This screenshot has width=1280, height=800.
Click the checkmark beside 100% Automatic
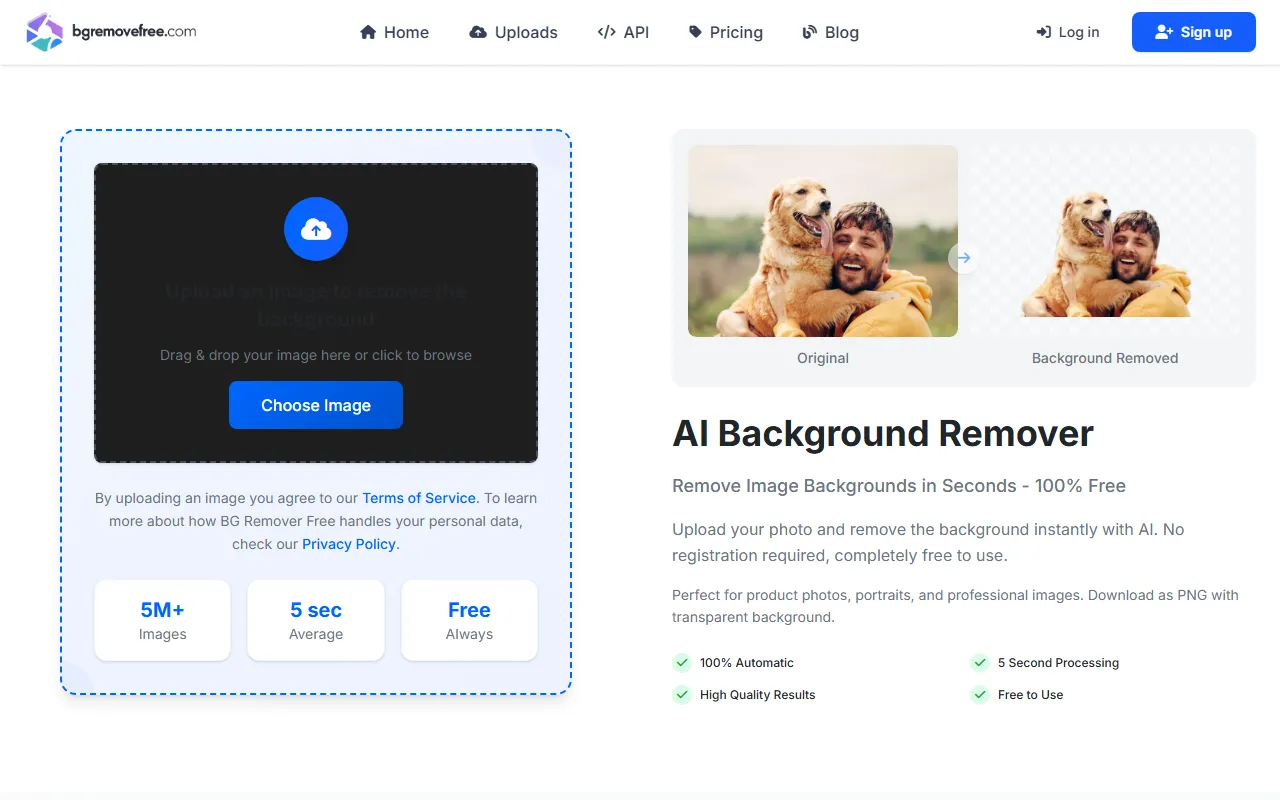(x=682, y=662)
